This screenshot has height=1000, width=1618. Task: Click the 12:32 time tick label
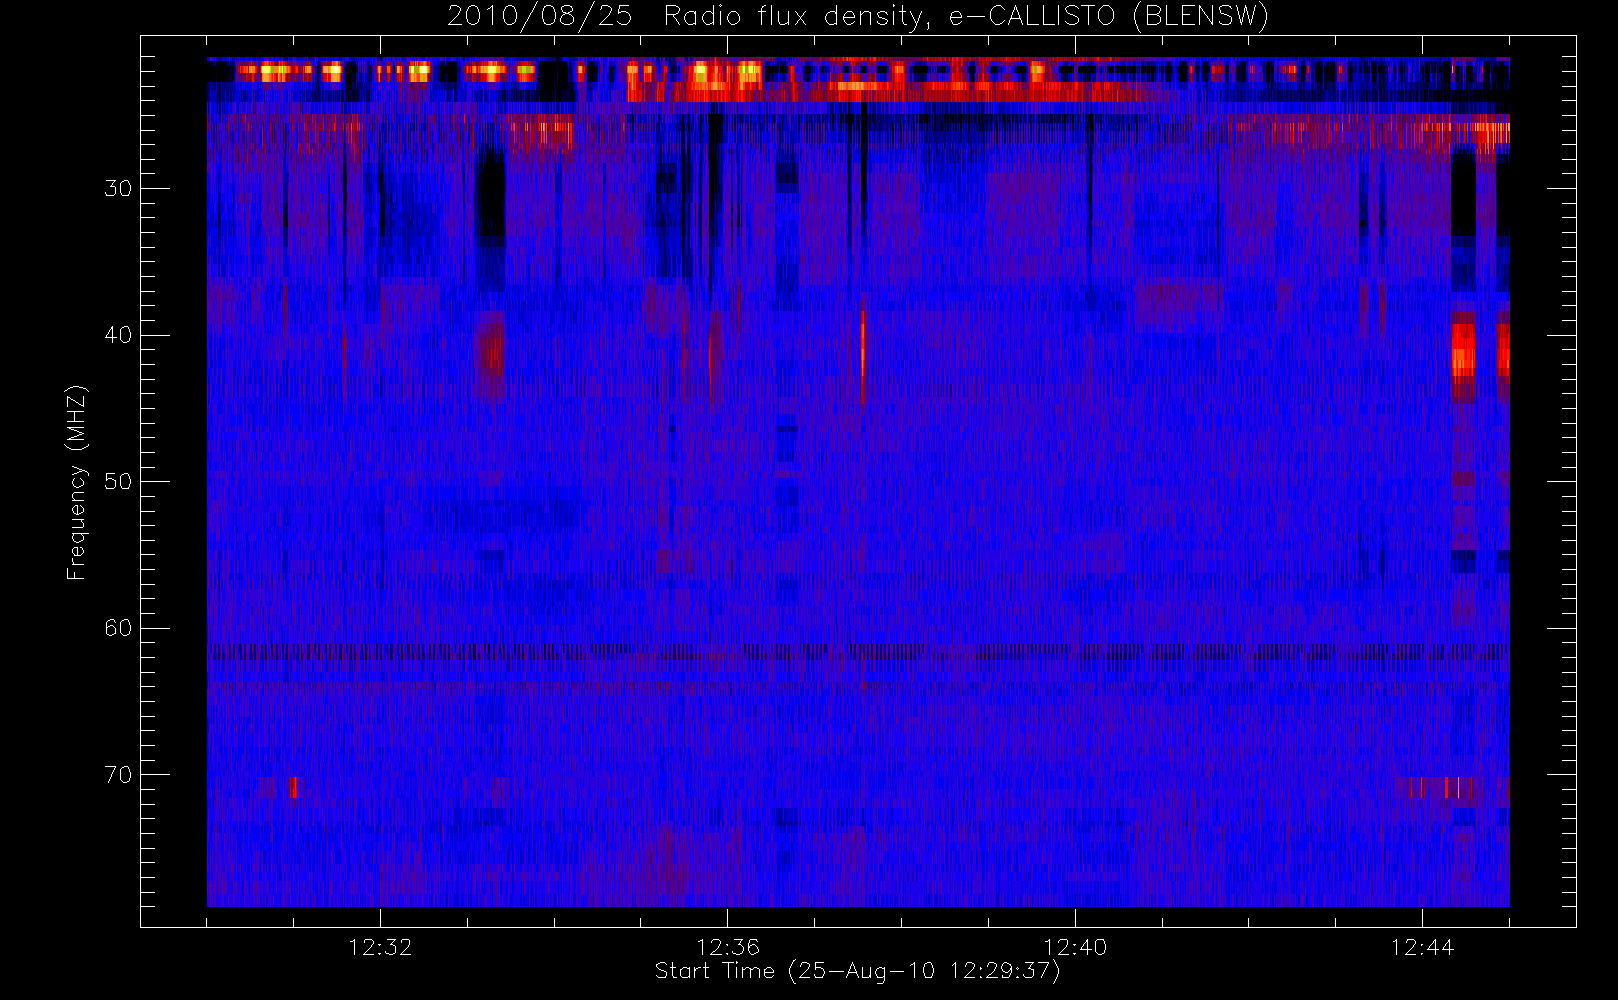pos(380,947)
